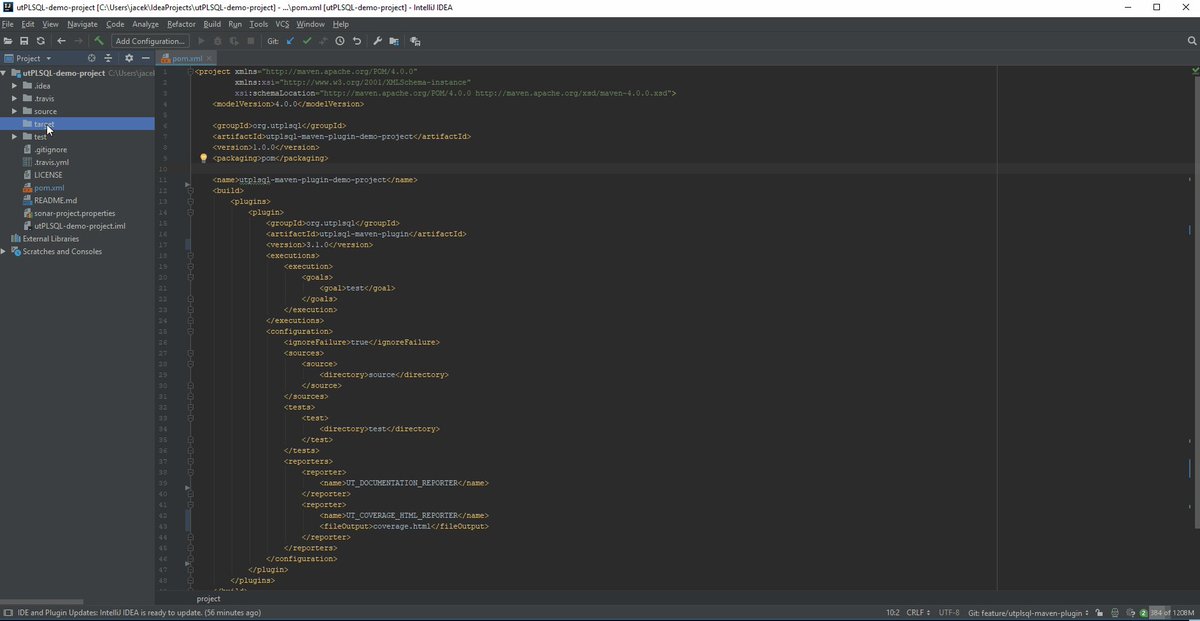Build project with the green hammer icon
This screenshot has height=621, width=1200.
99,41
